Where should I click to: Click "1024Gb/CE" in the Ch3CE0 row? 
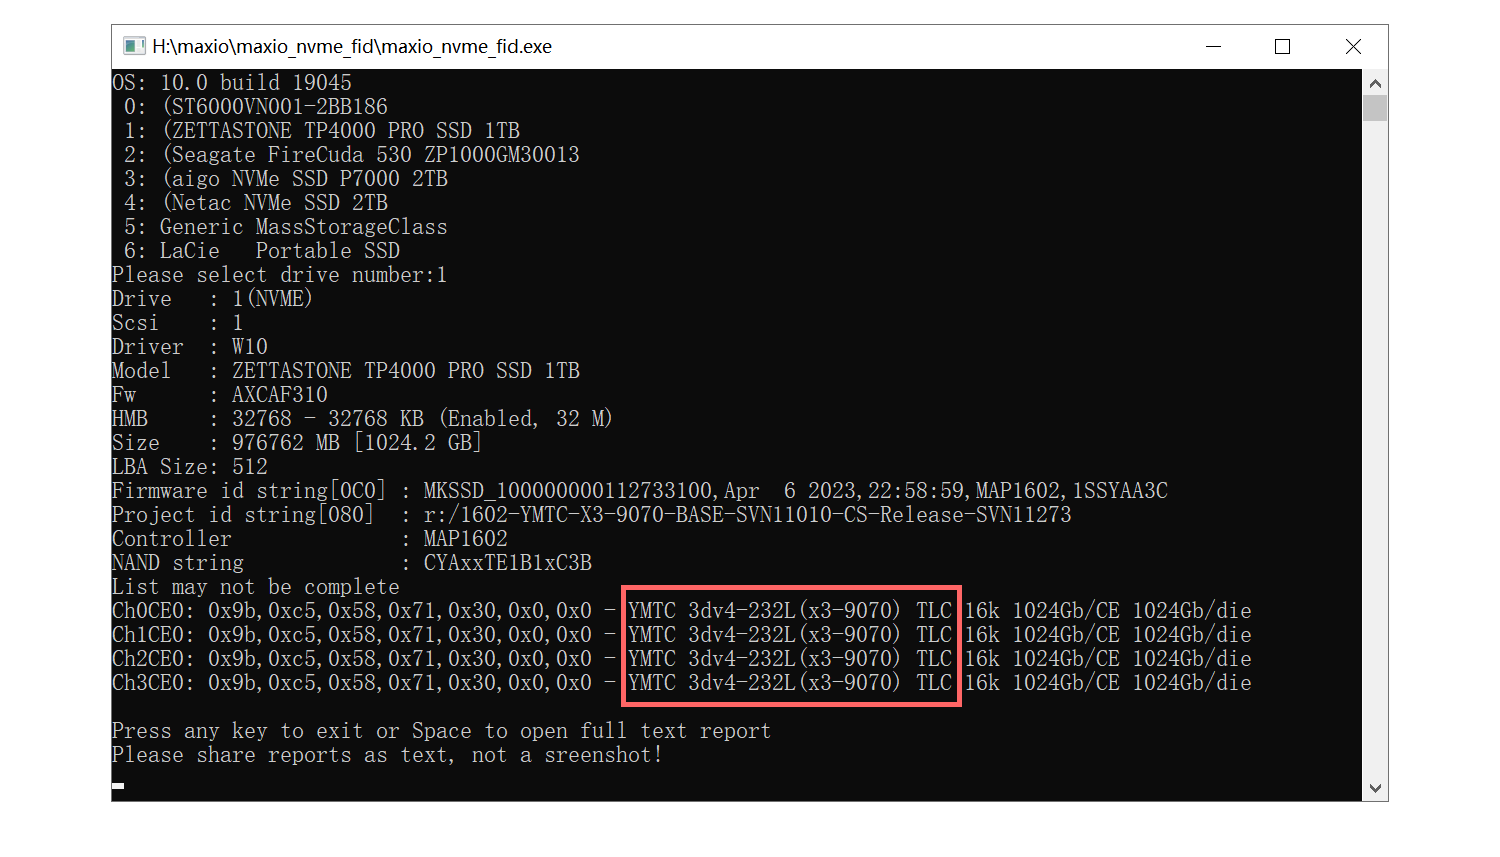1066,683
